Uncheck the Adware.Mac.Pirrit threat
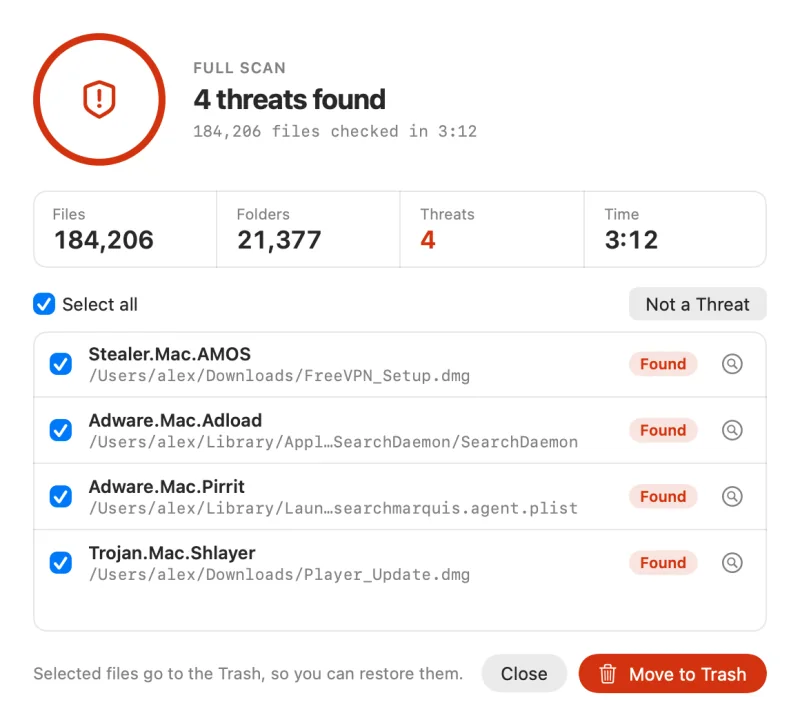800x718 pixels. [61, 497]
